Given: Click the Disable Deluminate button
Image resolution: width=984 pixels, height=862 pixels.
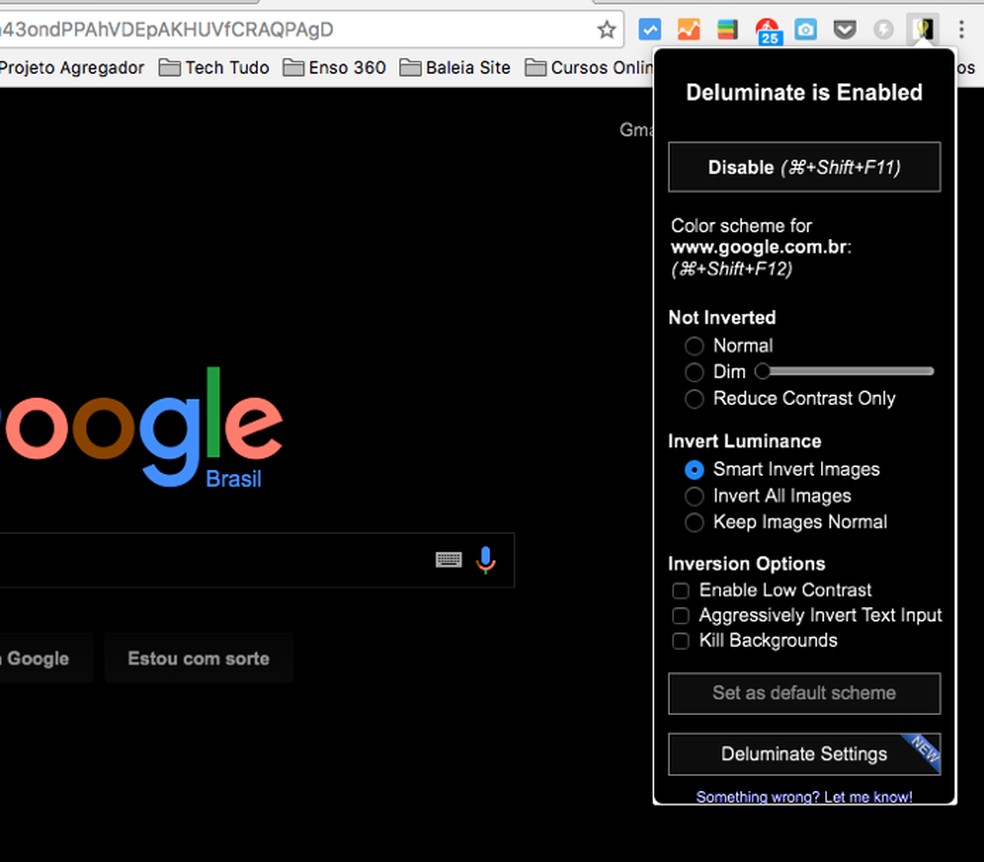Looking at the screenshot, I should 805,167.
